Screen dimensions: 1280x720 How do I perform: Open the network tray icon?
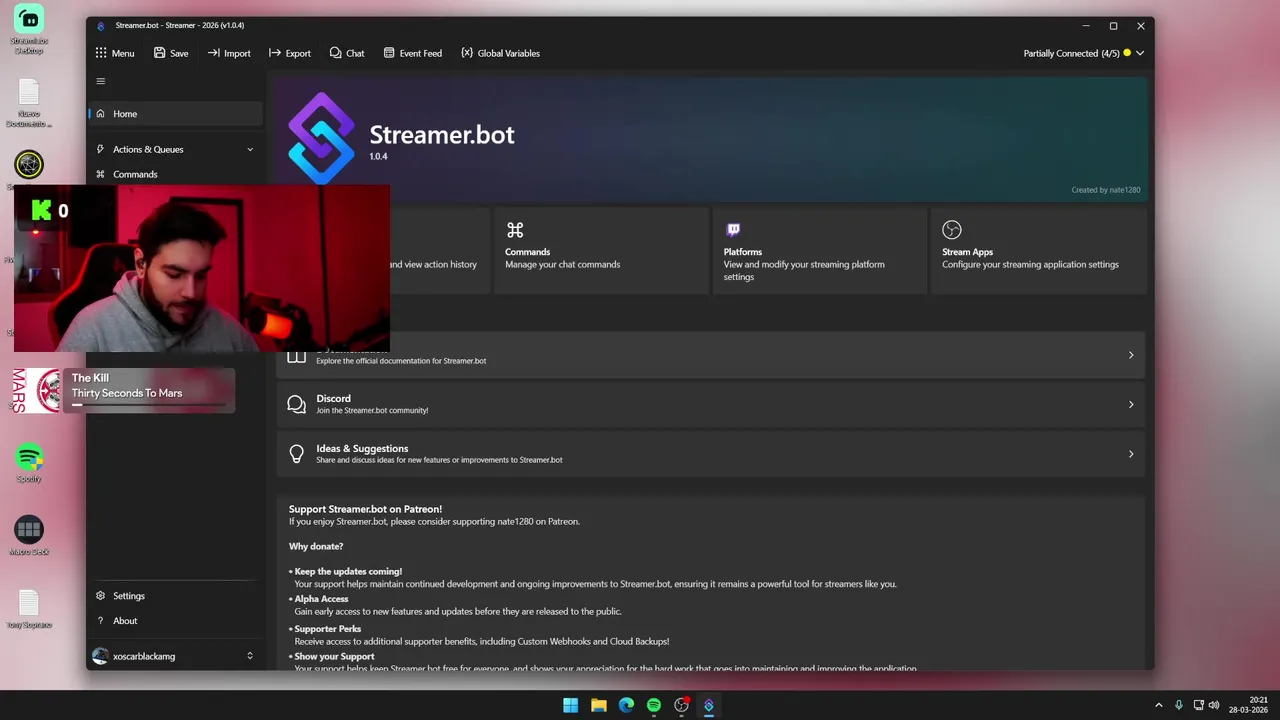coord(1199,705)
